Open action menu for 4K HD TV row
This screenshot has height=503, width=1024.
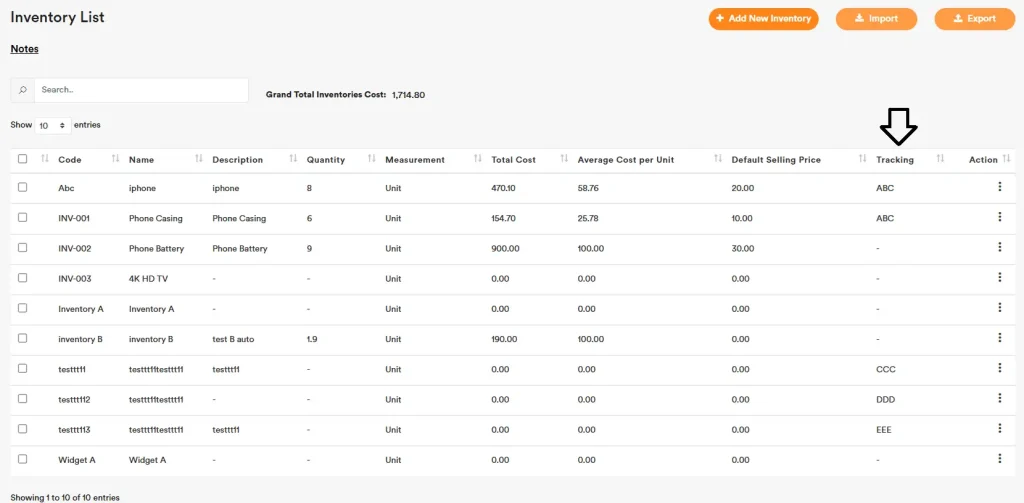pyautogui.click(x=999, y=278)
